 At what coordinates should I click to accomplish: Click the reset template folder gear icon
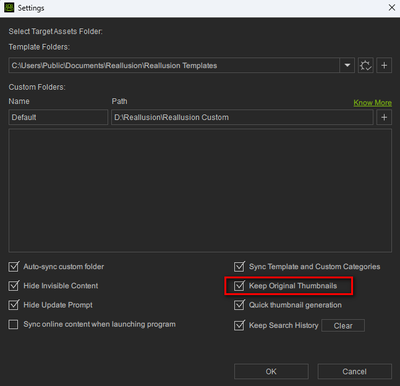point(366,65)
